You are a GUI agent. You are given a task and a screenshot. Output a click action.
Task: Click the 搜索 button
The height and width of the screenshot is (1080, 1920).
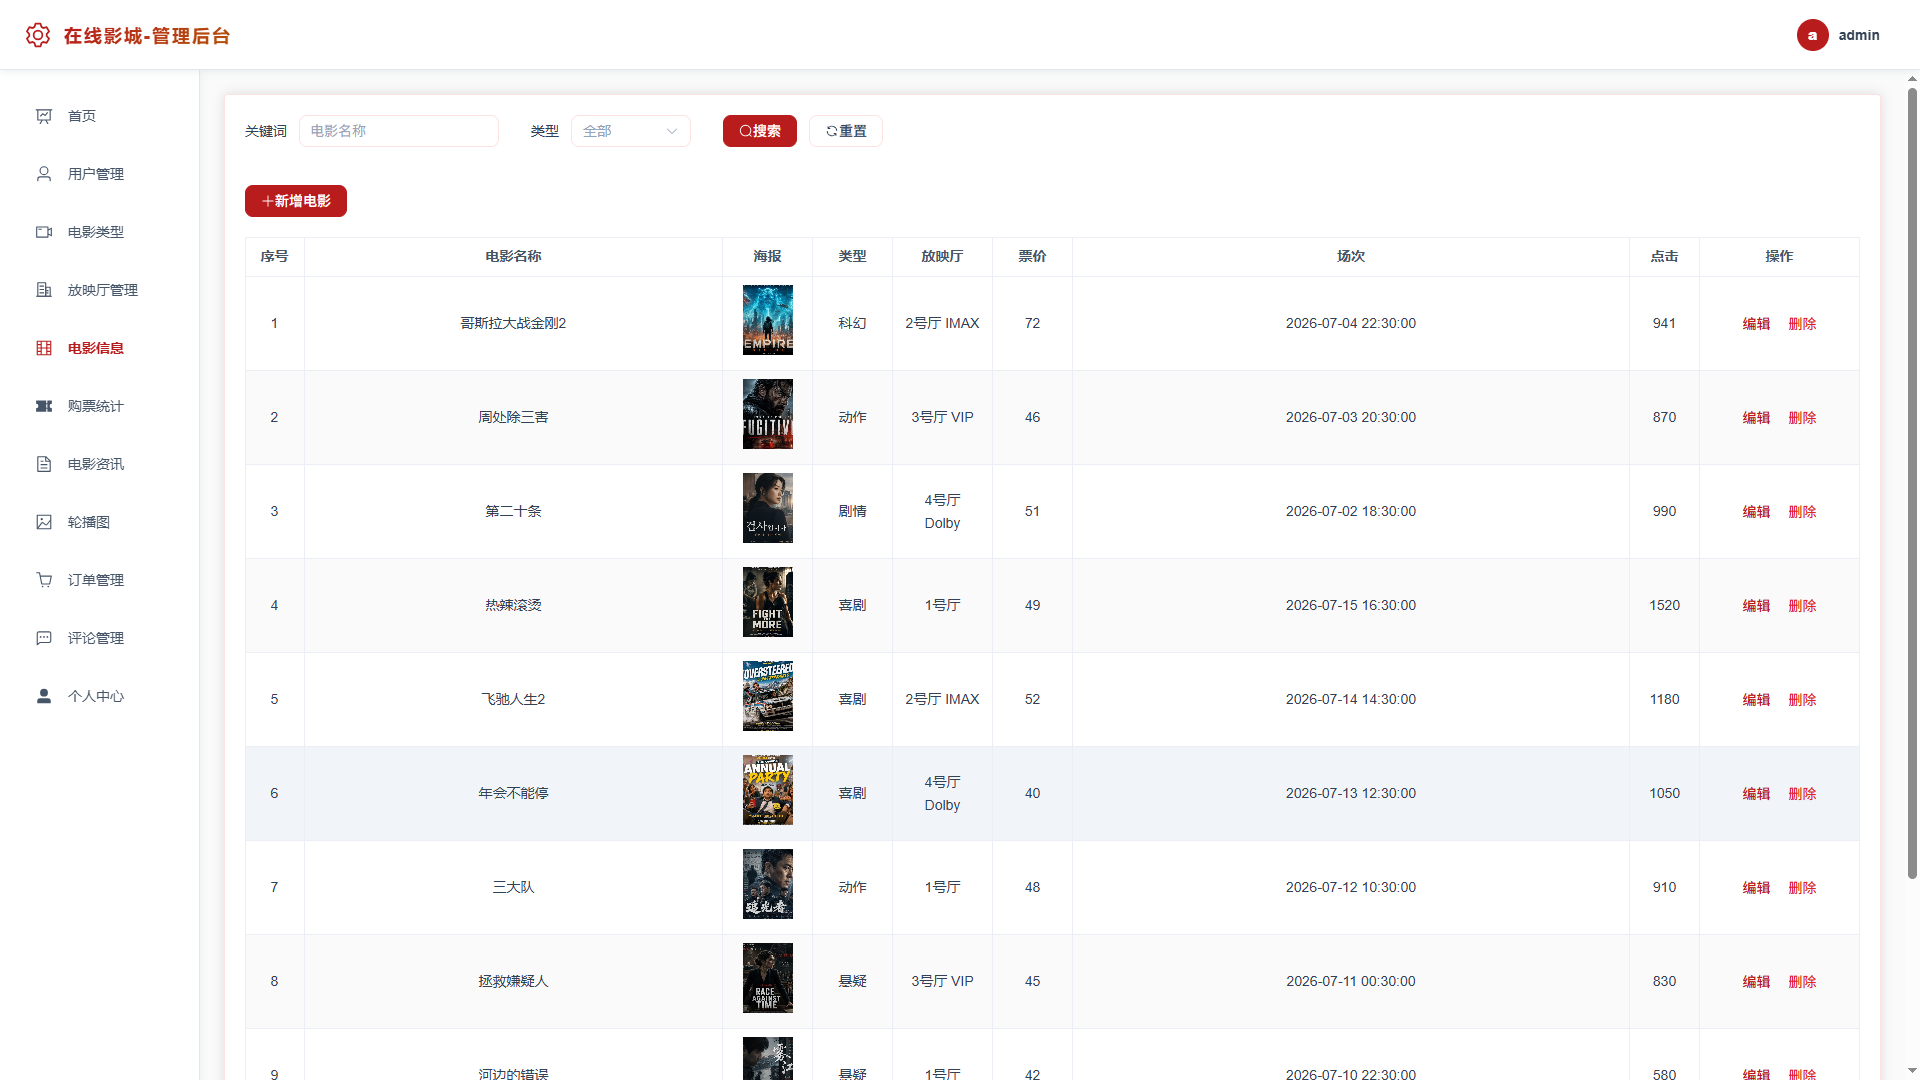[760, 131]
